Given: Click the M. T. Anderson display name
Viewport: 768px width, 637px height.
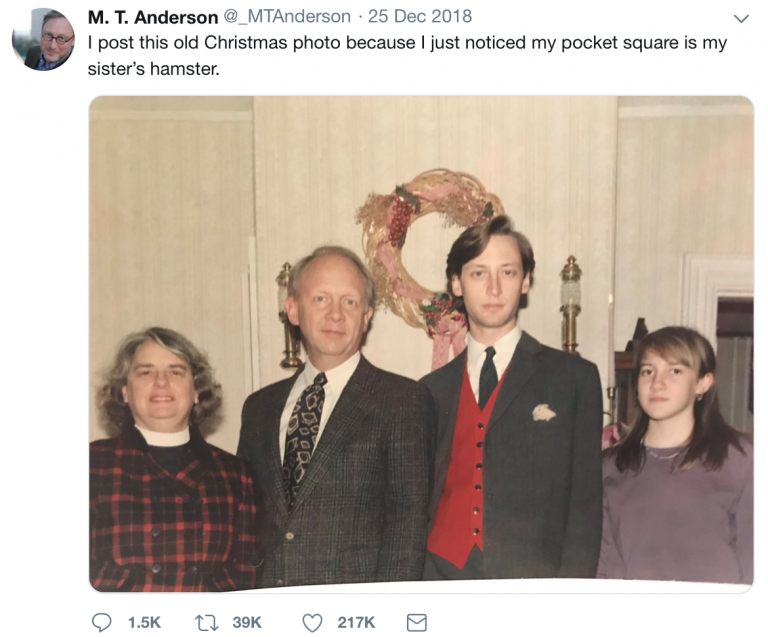Looking at the screenshot, I should coord(153,17).
